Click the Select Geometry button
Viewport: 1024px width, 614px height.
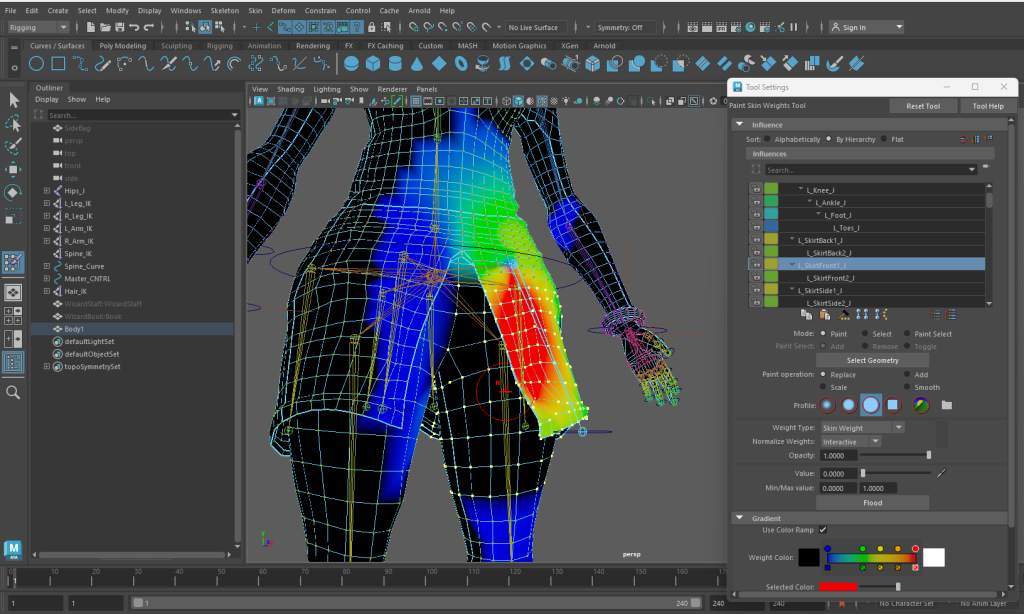[871, 359]
